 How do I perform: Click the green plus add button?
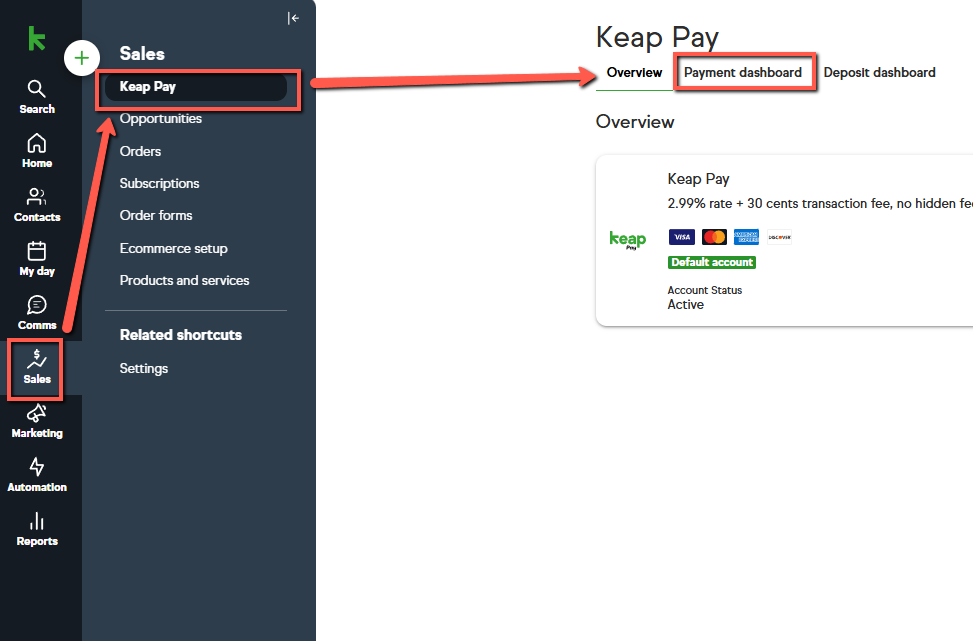pos(82,58)
